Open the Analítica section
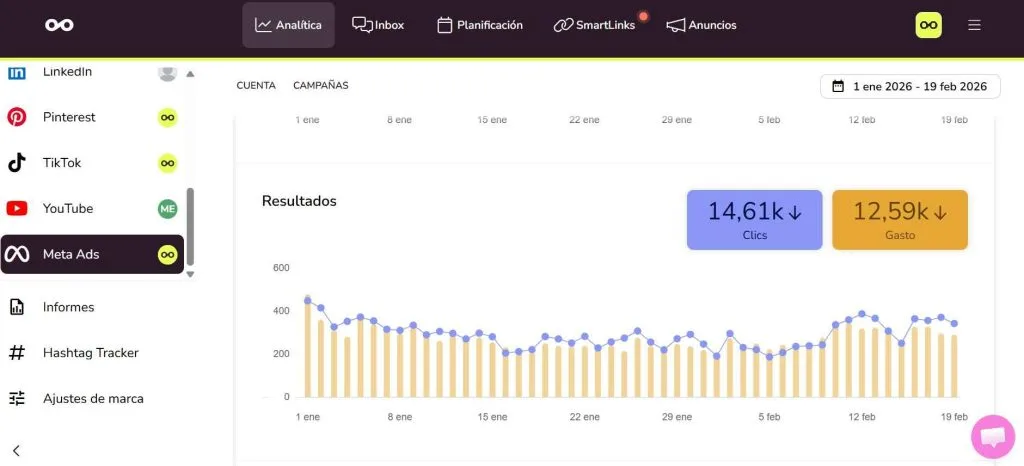The width and height of the screenshot is (1024, 466). pos(289,25)
